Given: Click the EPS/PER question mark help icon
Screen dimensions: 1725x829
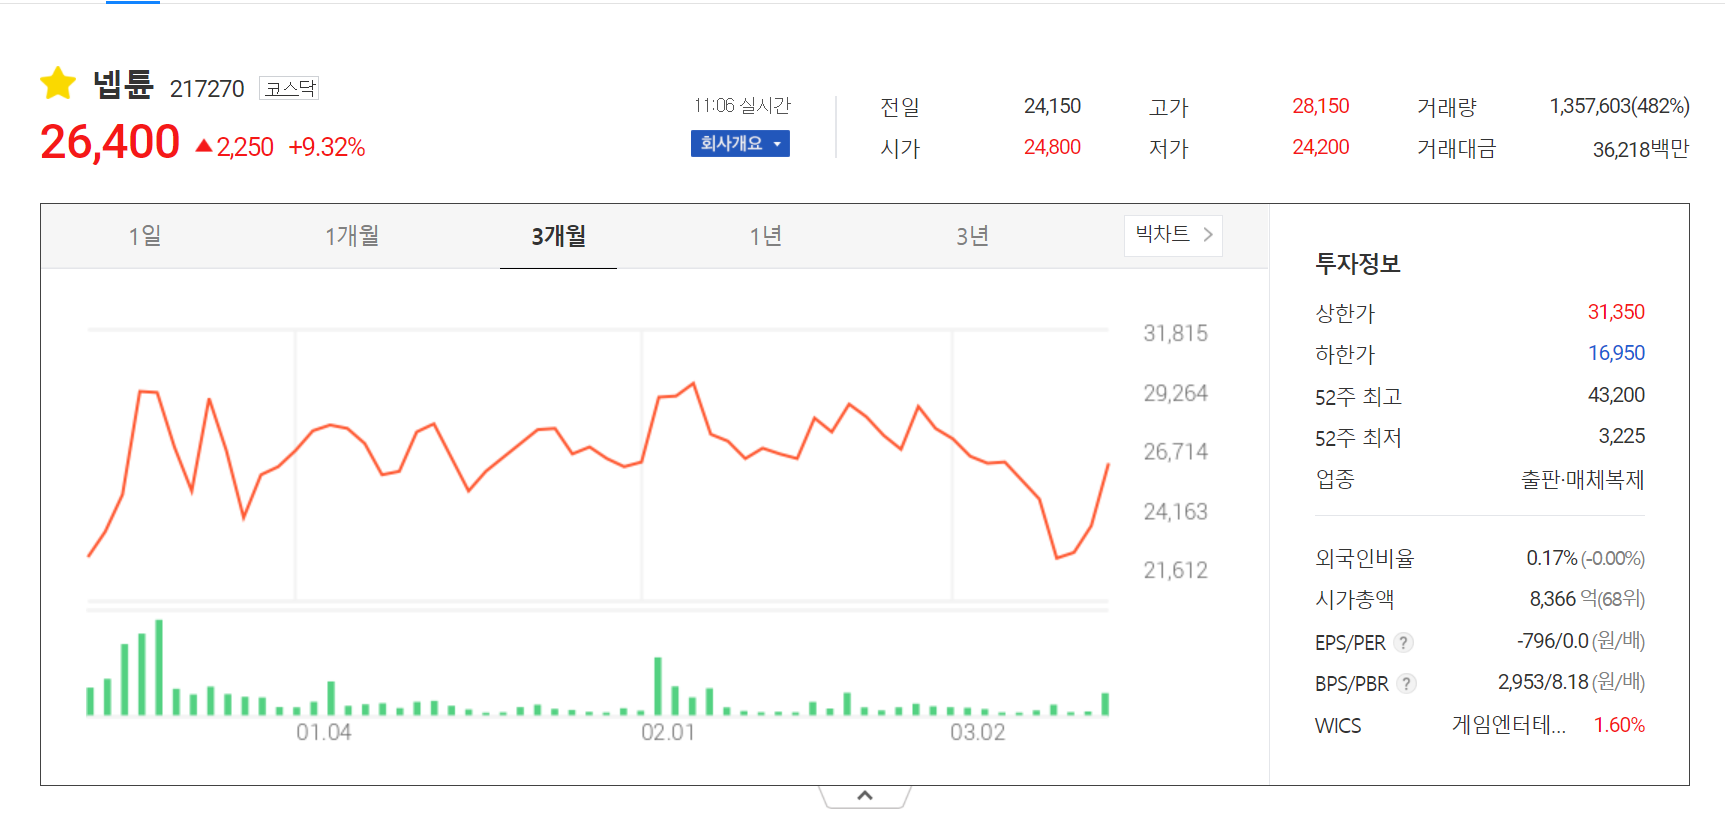Looking at the screenshot, I should [1404, 643].
